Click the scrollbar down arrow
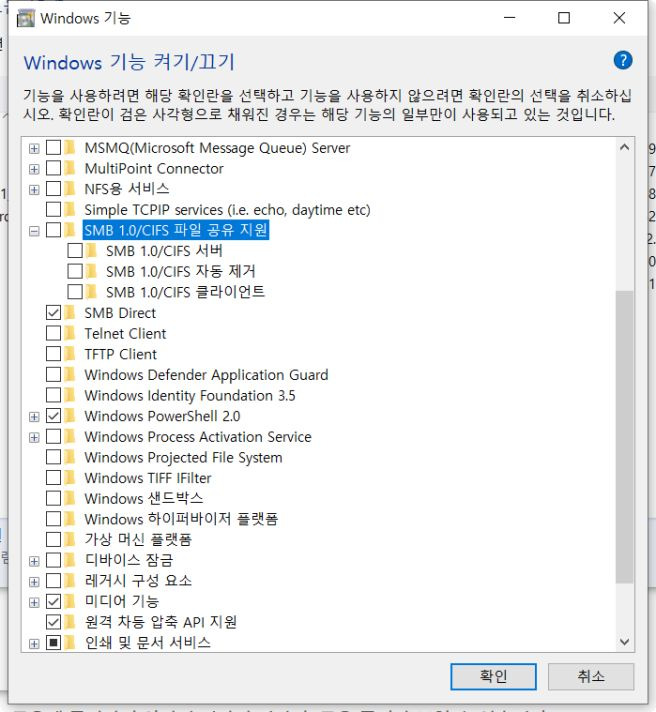 [624, 642]
